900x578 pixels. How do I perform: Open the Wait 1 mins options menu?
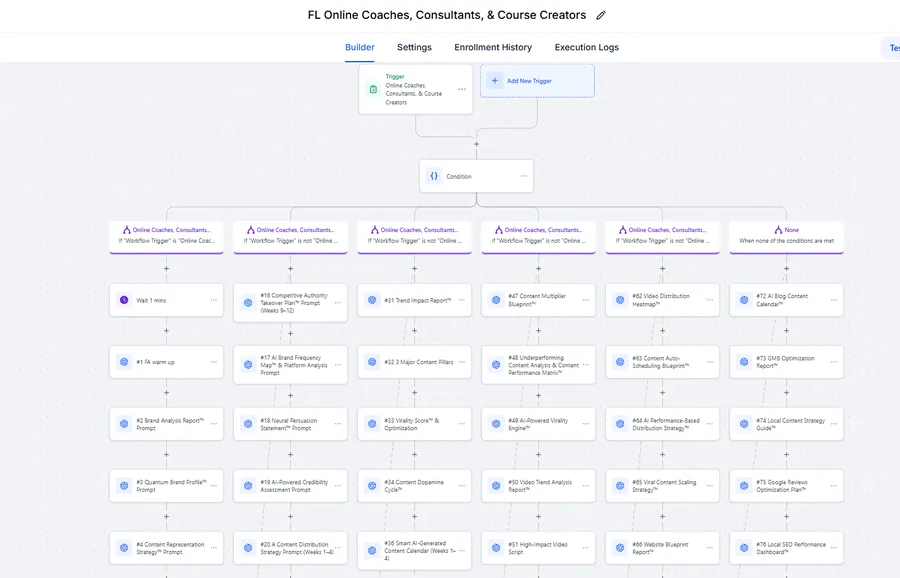tap(214, 300)
